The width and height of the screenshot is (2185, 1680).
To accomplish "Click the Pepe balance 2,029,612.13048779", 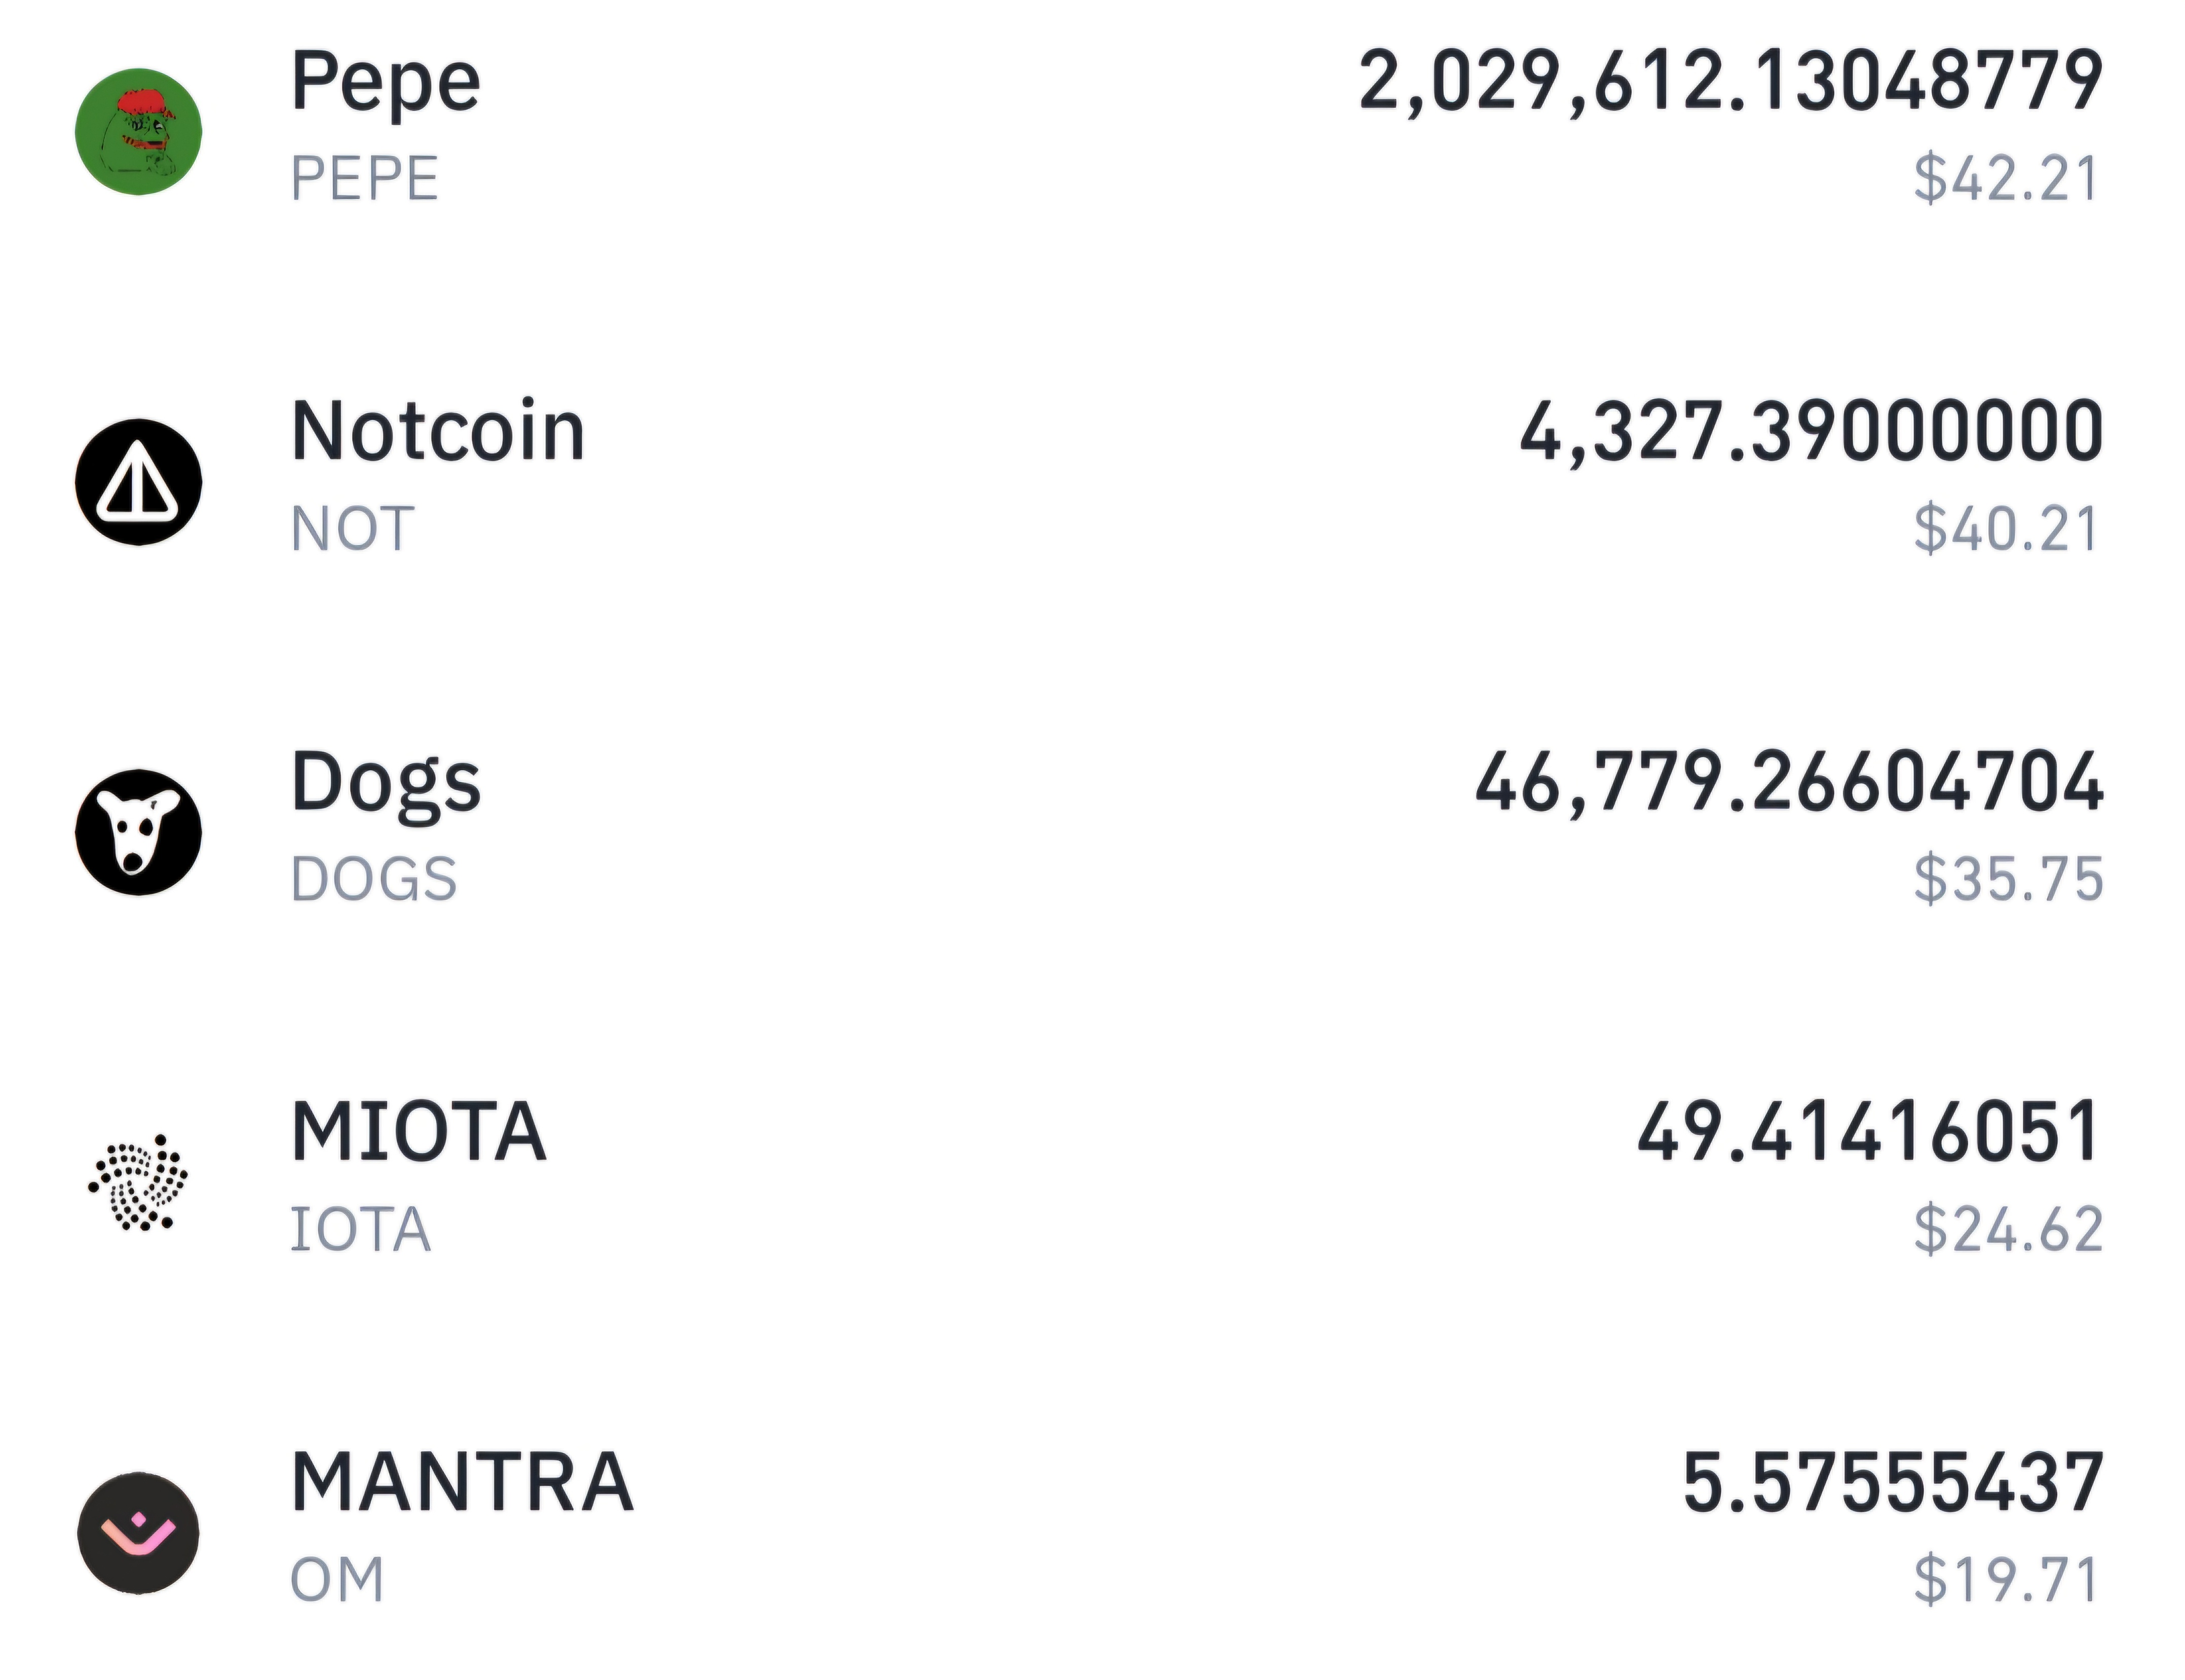I will [1729, 82].
